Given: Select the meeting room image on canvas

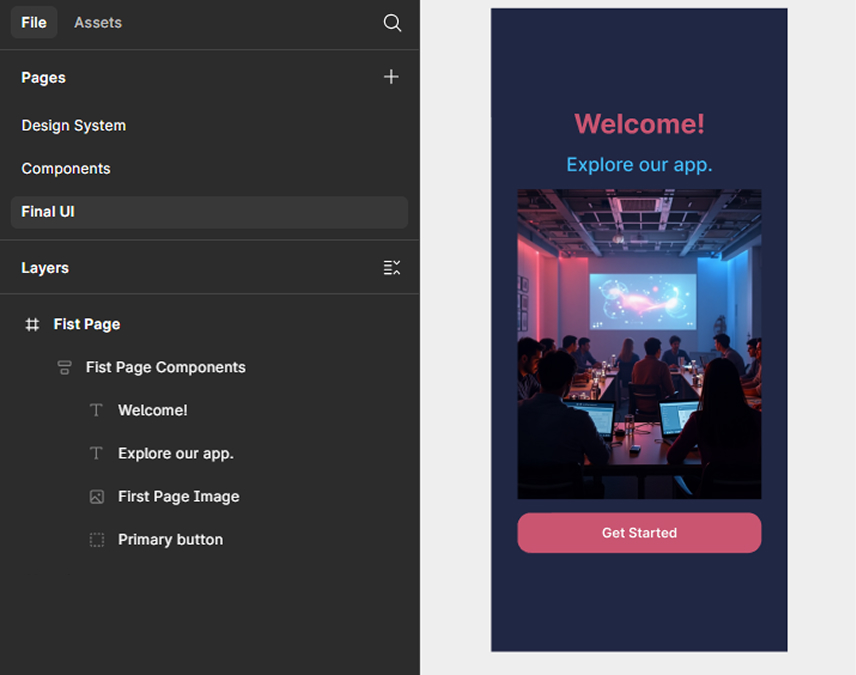Looking at the screenshot, I should tap(639, 344).
